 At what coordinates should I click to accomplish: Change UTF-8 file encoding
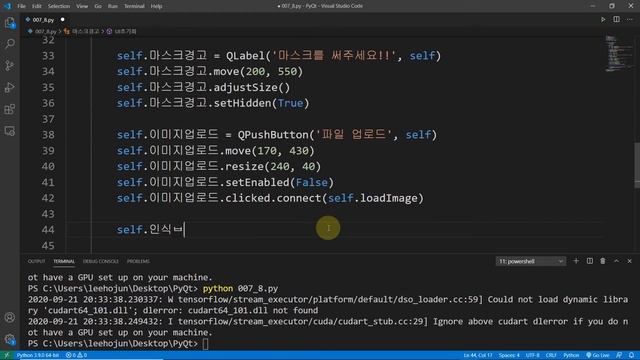[x=533, y=355]
